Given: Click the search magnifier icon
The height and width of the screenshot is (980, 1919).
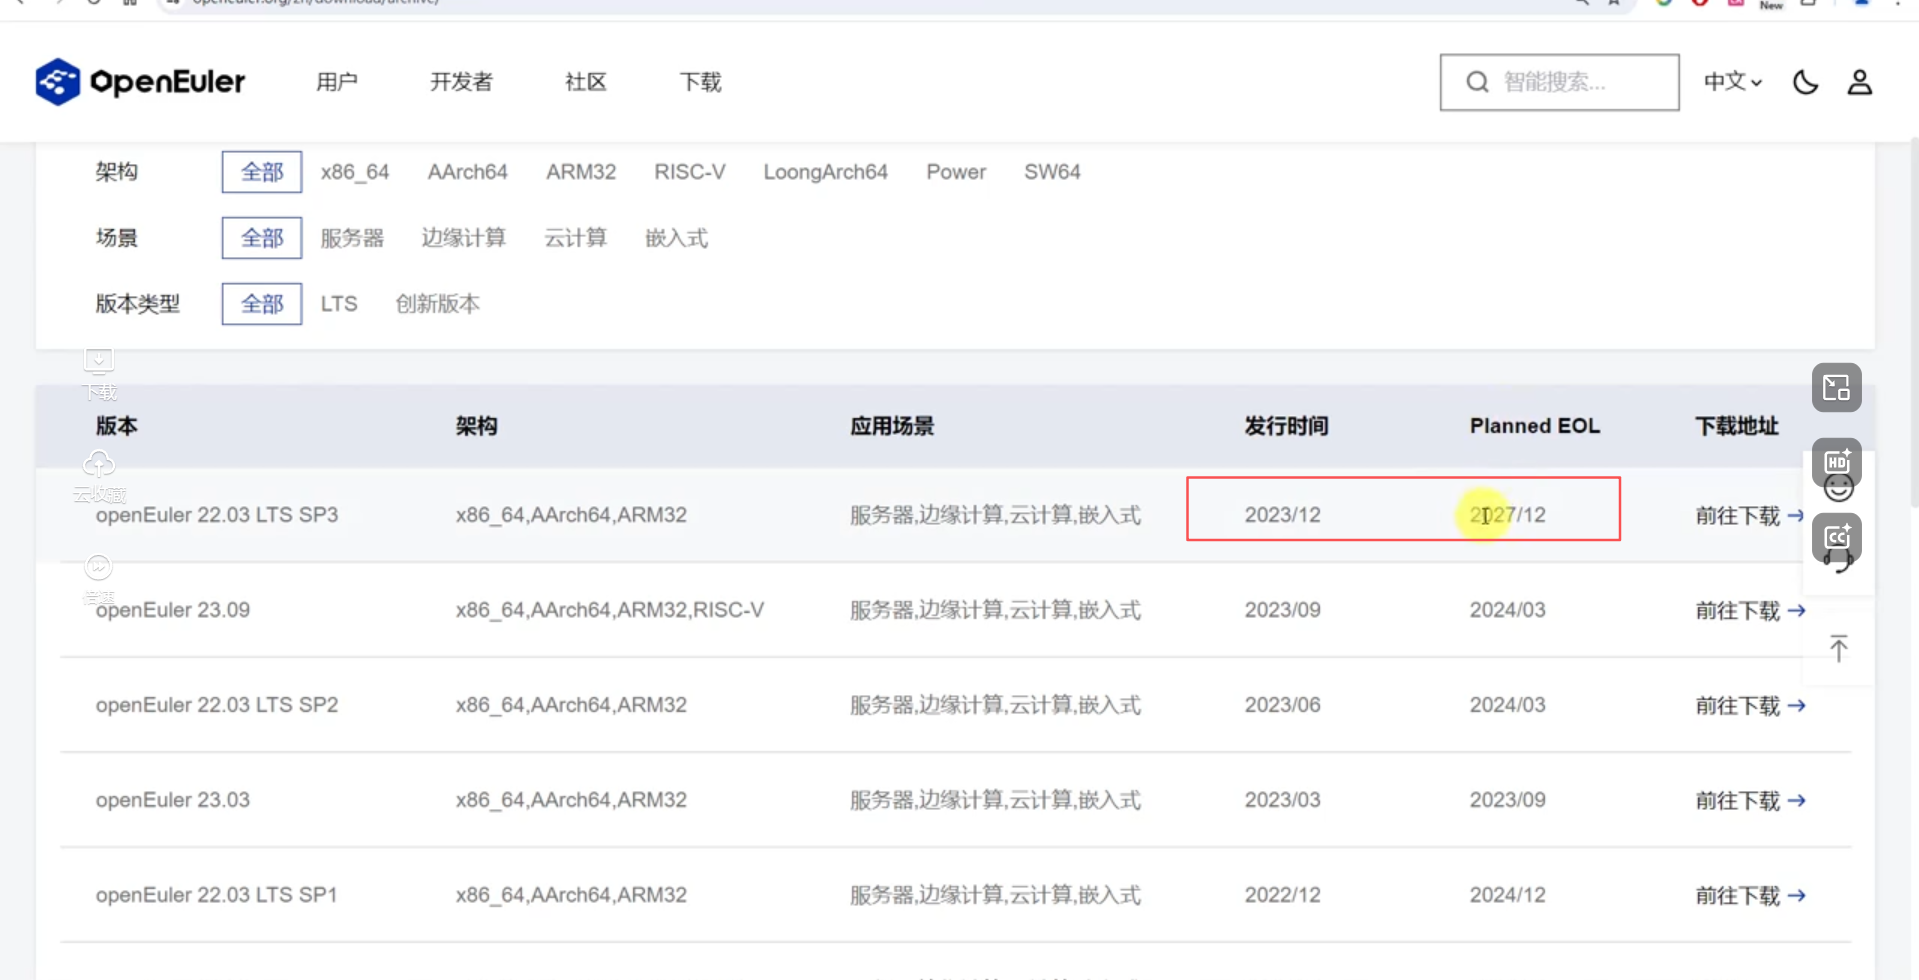Looking at the screenshot, I should (1477, 82).
